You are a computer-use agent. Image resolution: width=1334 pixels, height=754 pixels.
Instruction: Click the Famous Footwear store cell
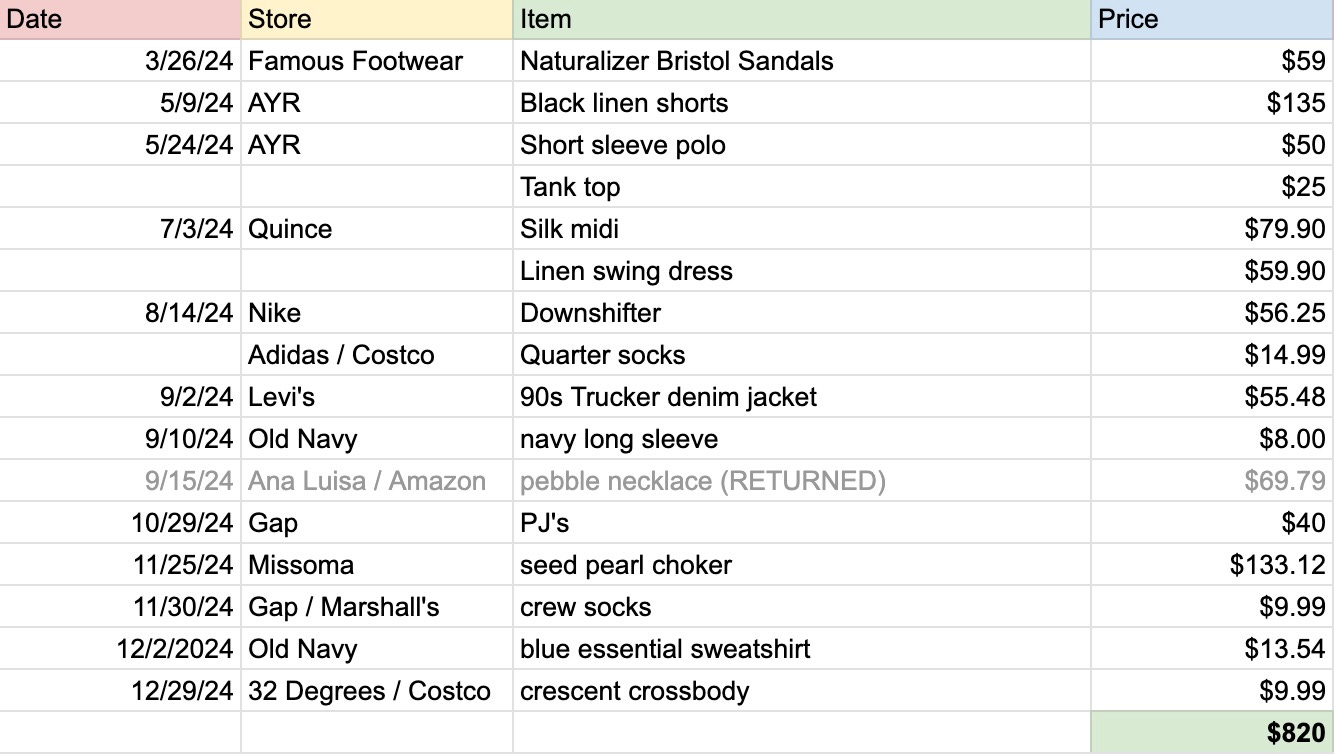(x=377, y=61)
